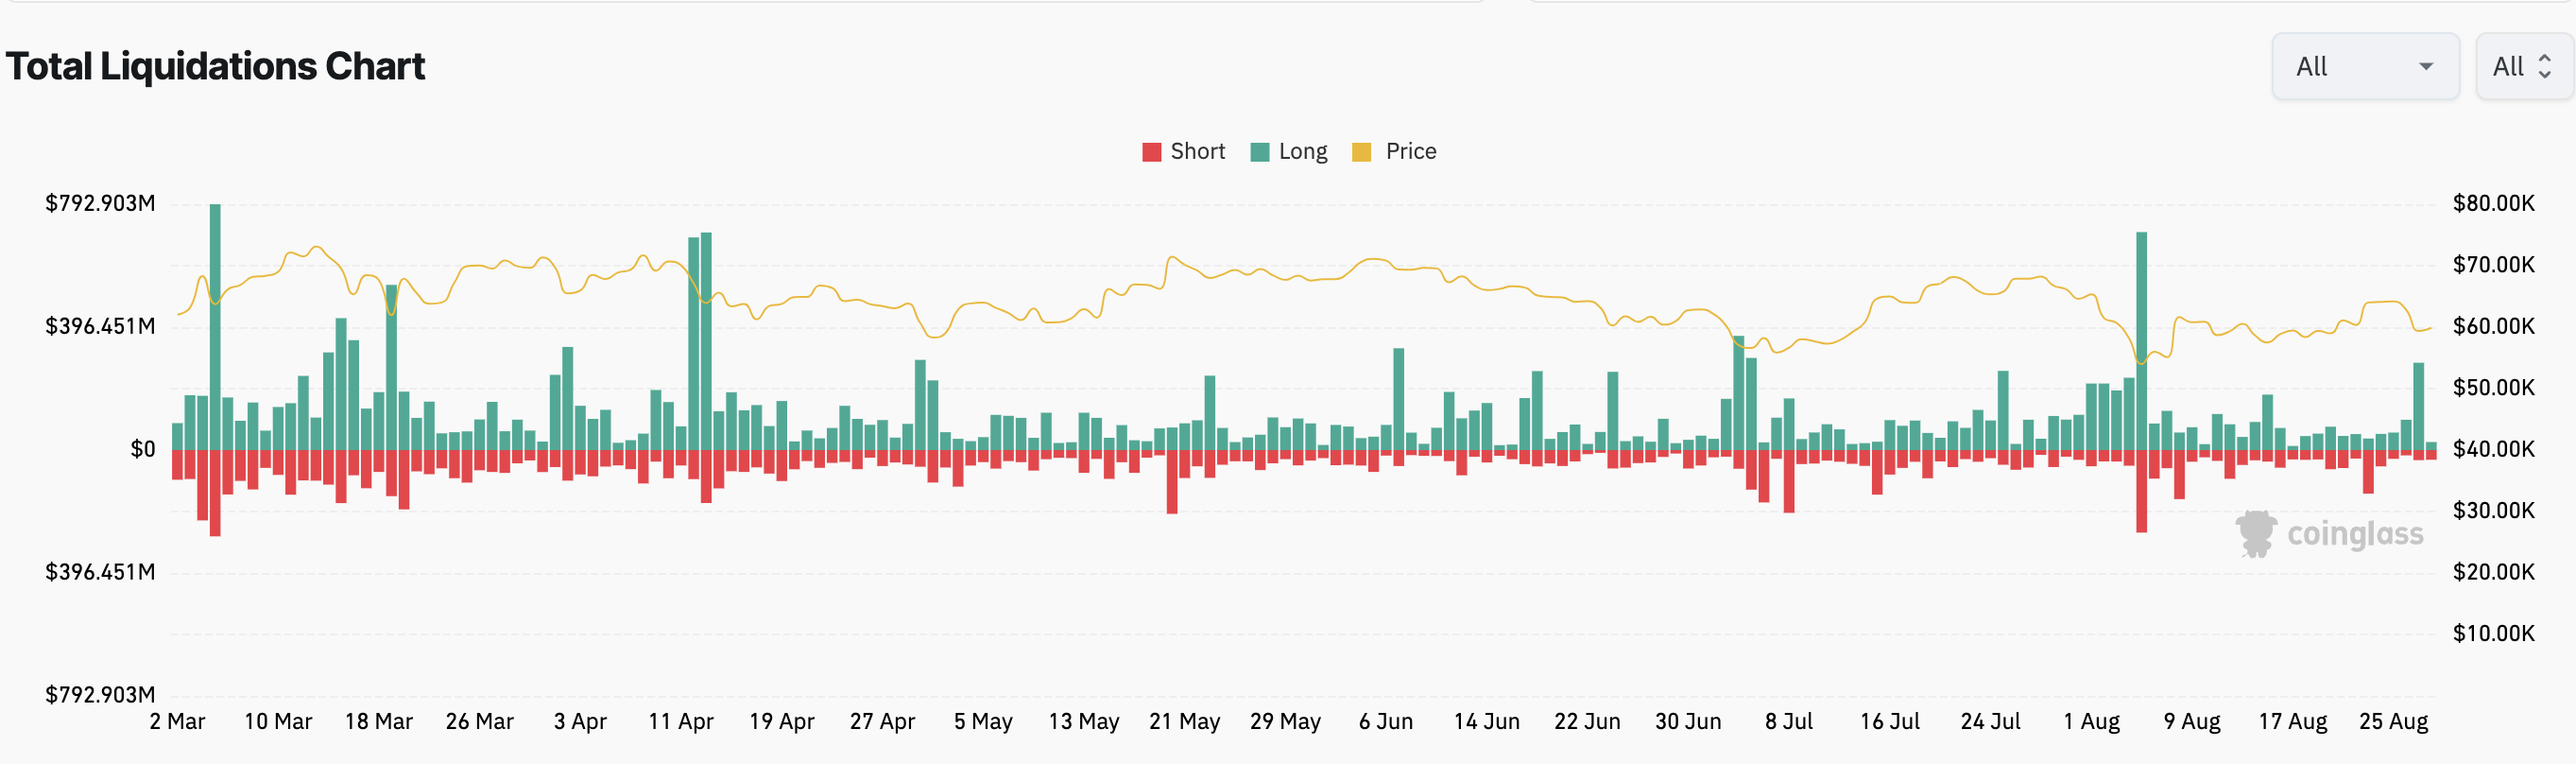Open the first All dropdown arrow
Screen dimensions: 2576x764
2425,67
